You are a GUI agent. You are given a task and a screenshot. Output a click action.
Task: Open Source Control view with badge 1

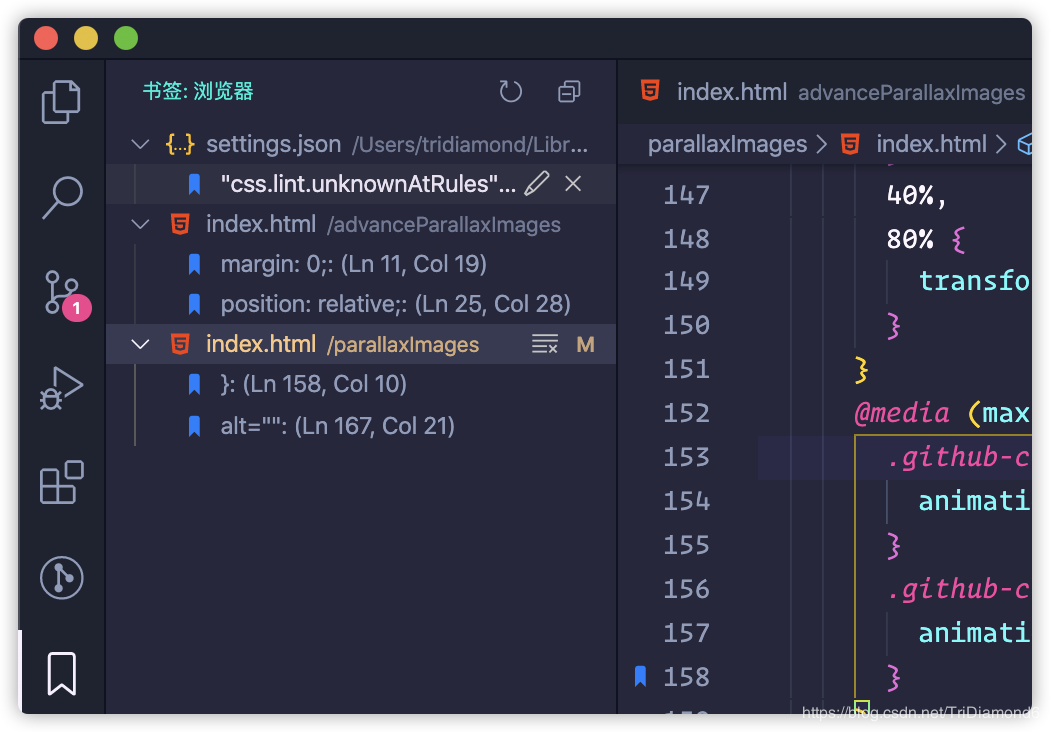tap(66, 293)
